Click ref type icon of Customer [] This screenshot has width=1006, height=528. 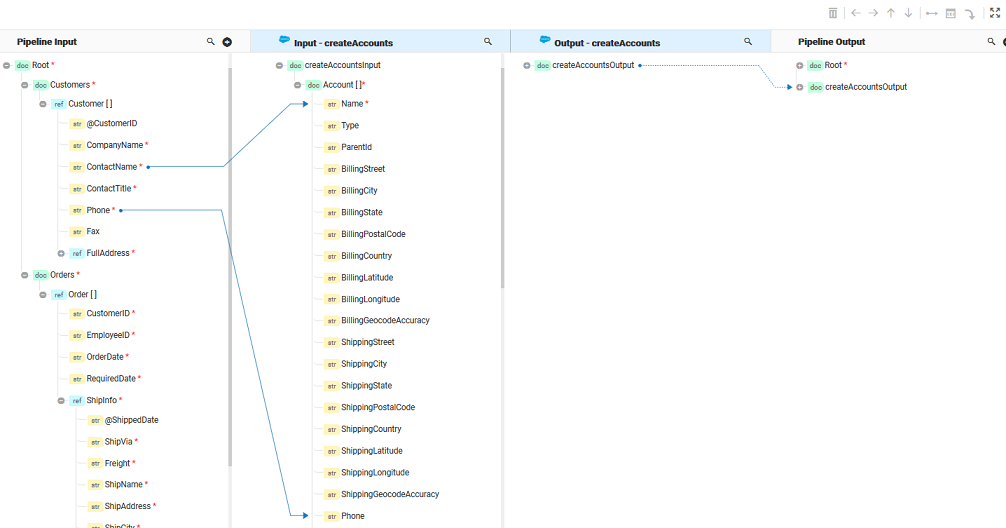59,104
